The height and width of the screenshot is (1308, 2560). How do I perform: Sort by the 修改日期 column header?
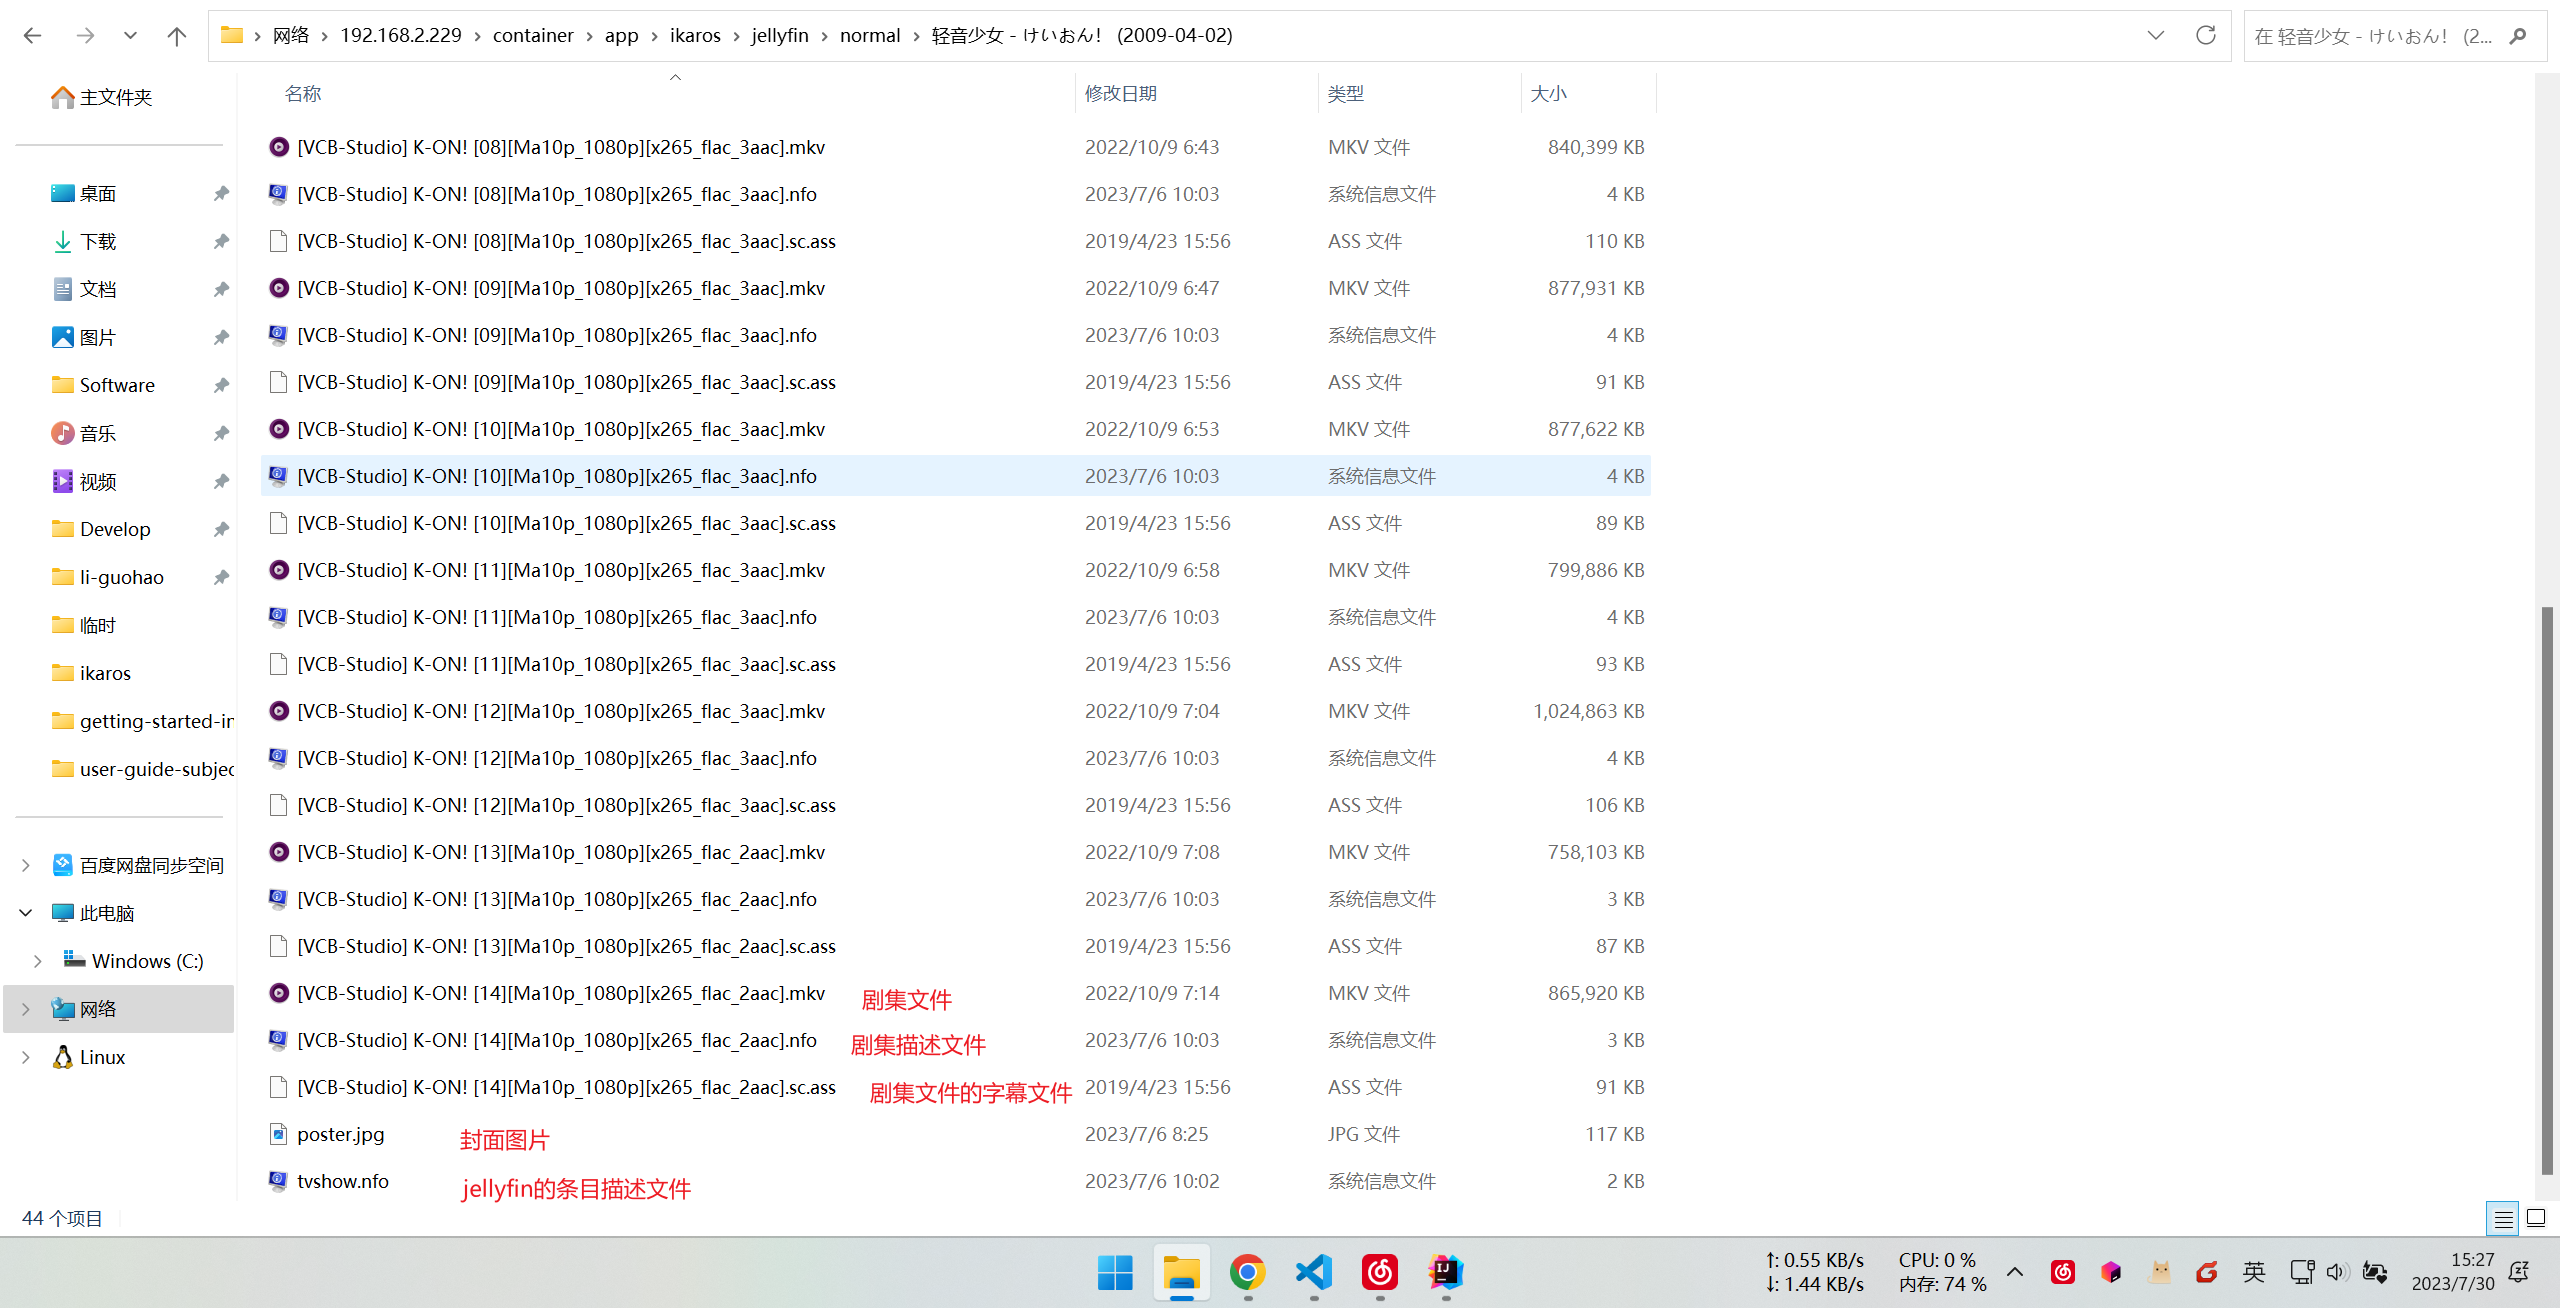1121,93
